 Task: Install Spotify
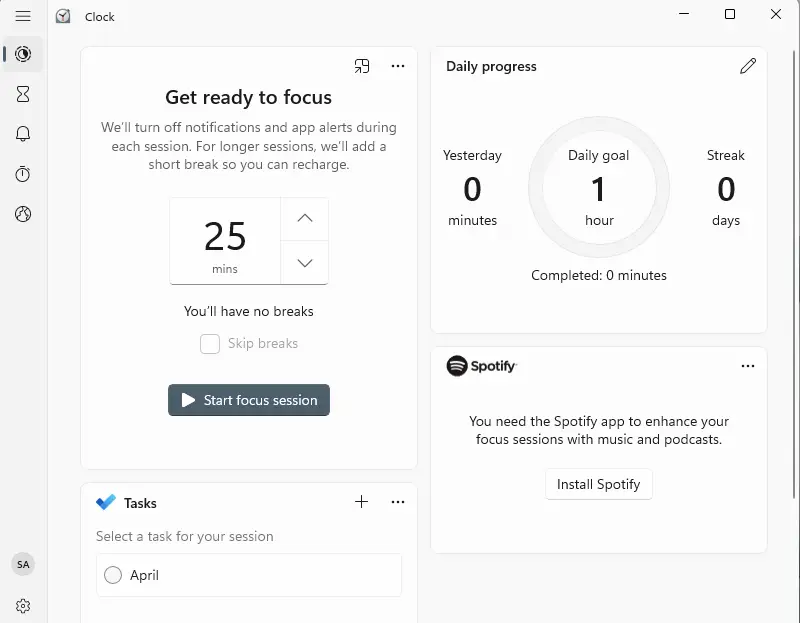[598, 484]
